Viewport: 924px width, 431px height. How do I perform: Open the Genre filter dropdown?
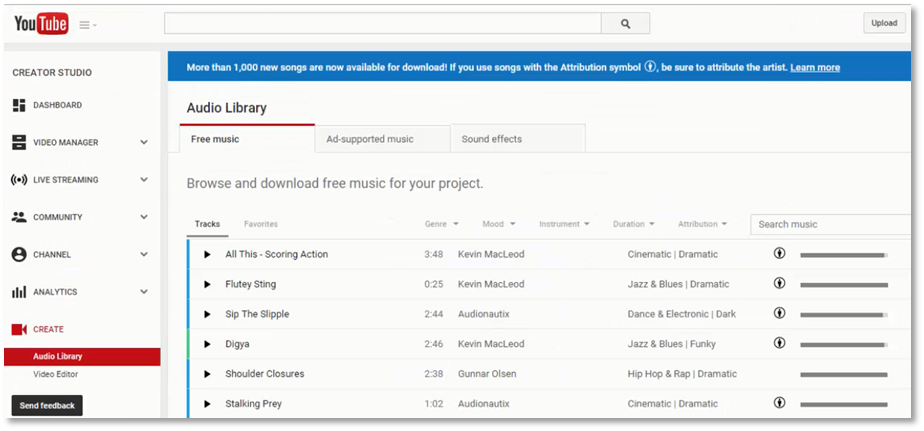pyautogui.click(x=441, y=224)
